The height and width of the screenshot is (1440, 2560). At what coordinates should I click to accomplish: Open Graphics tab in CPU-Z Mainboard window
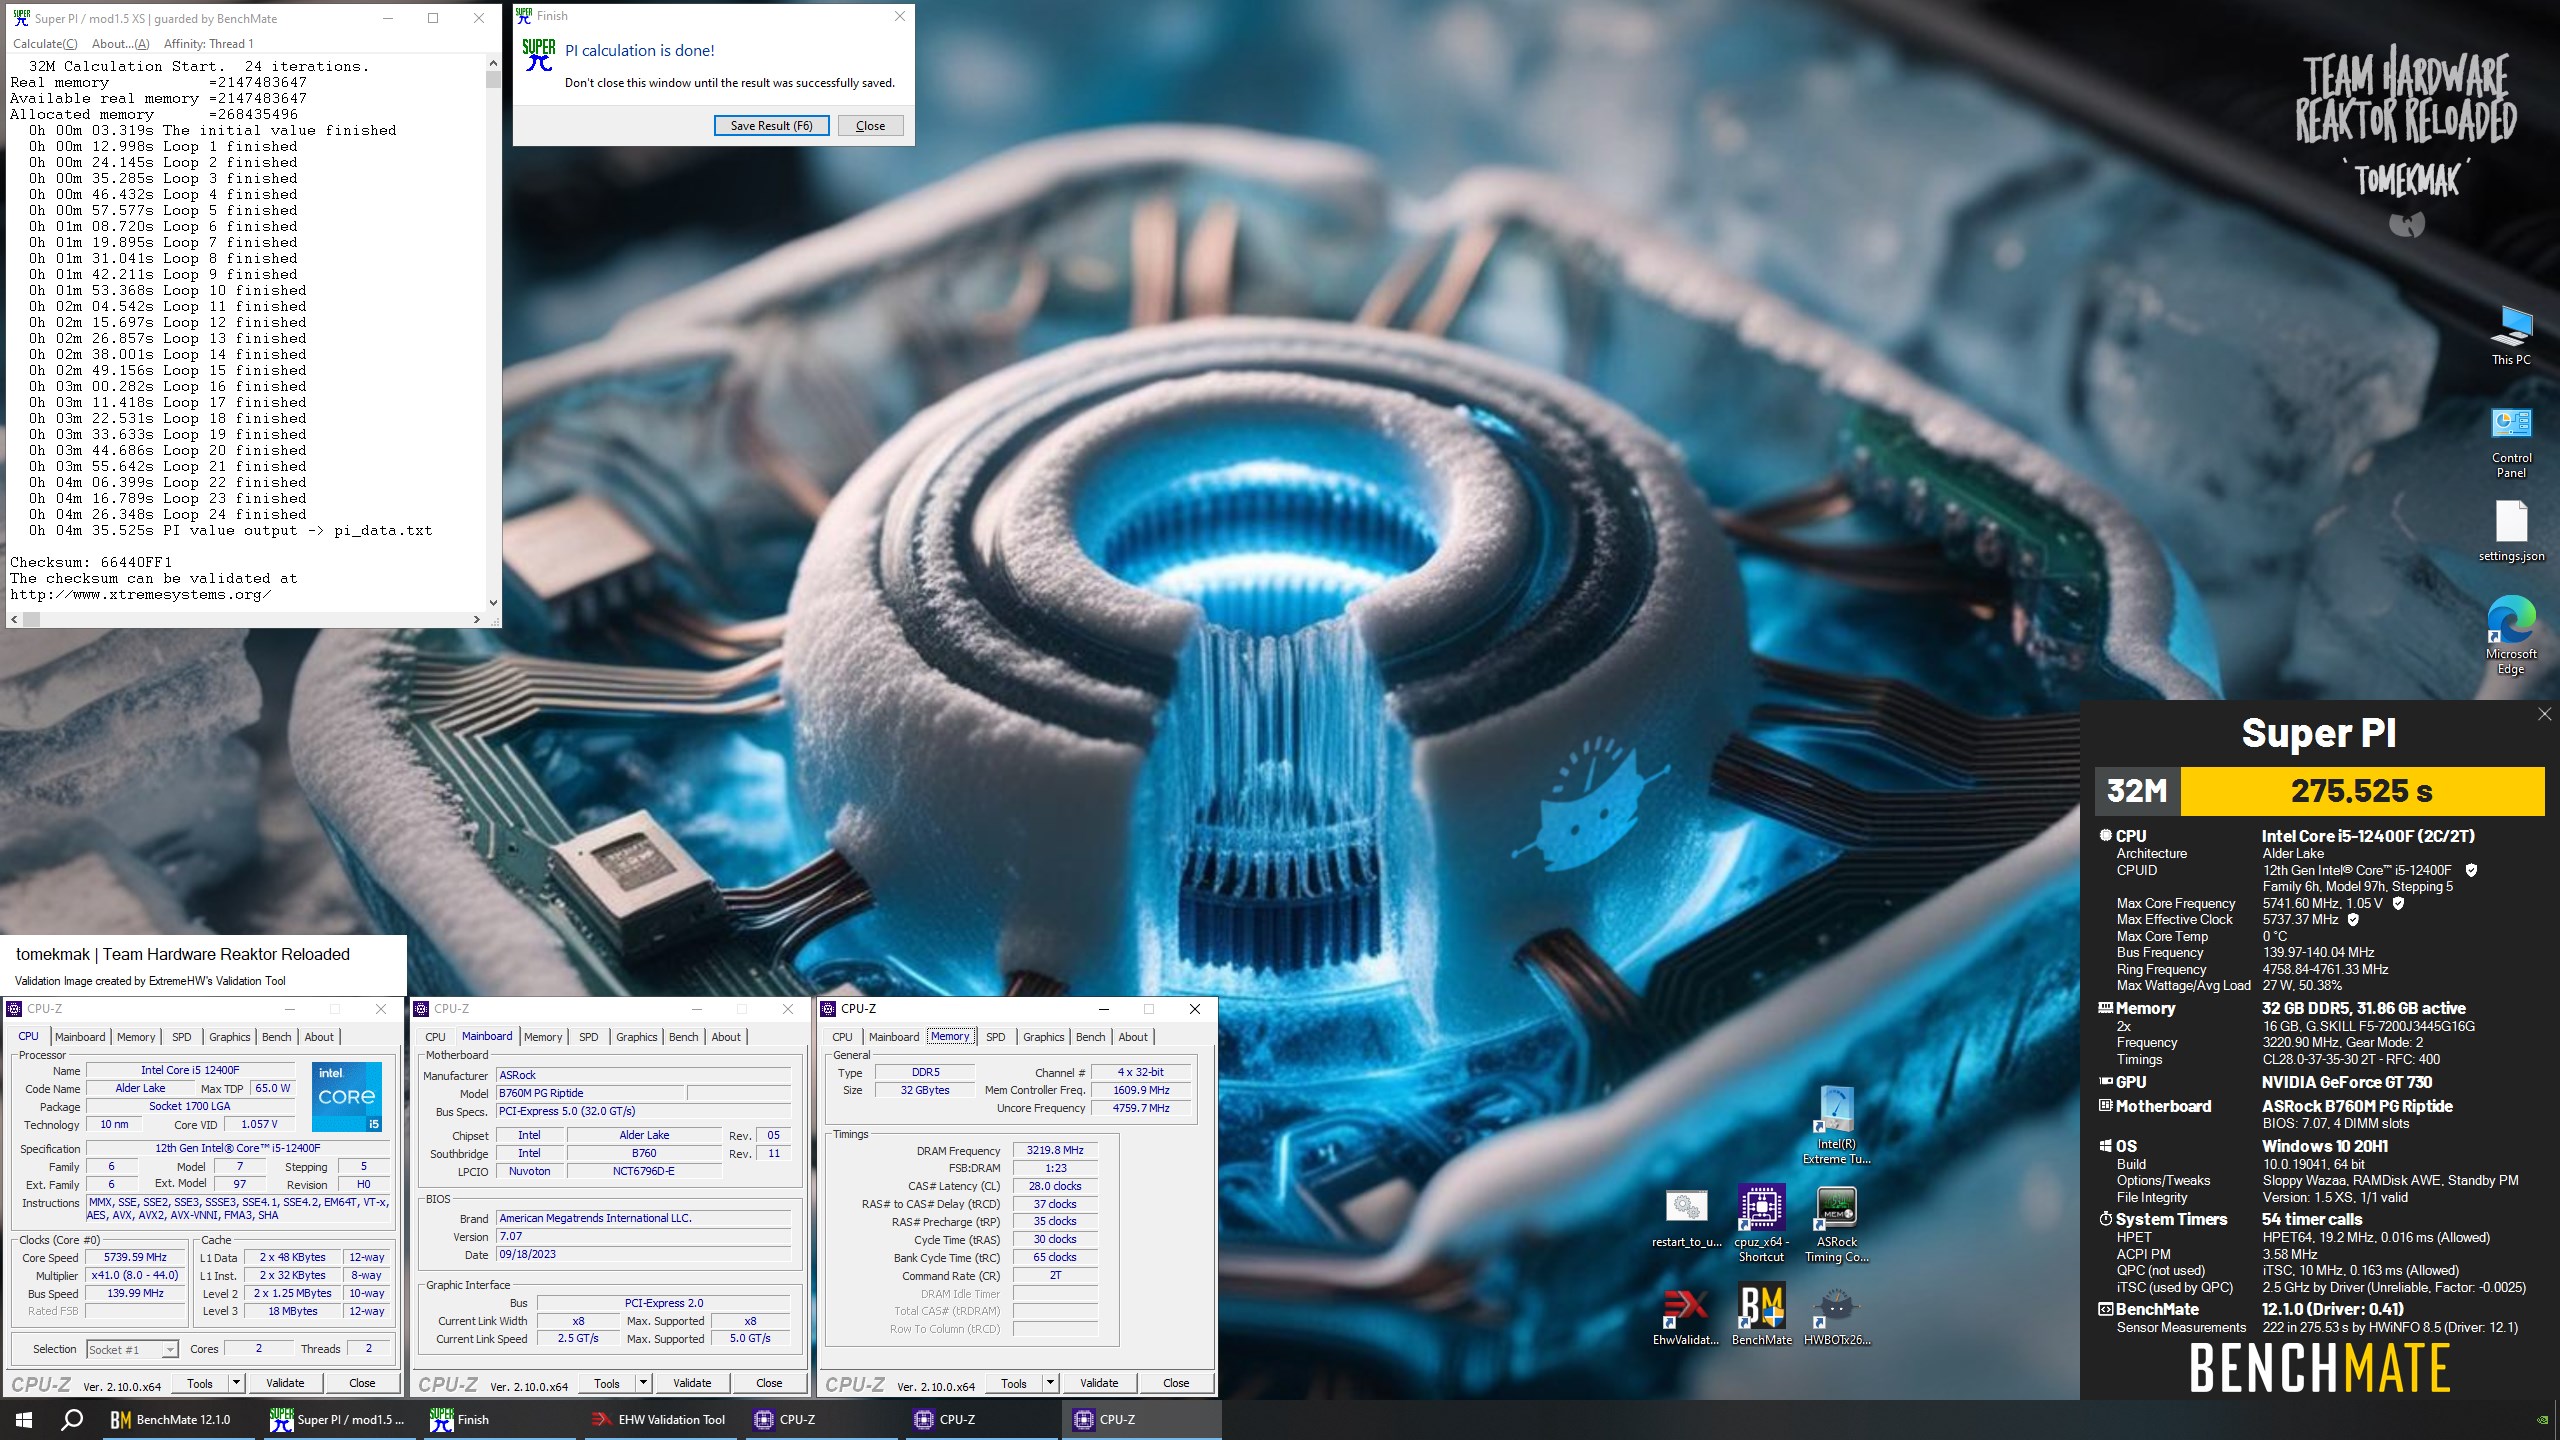(x=636, y=1037)
